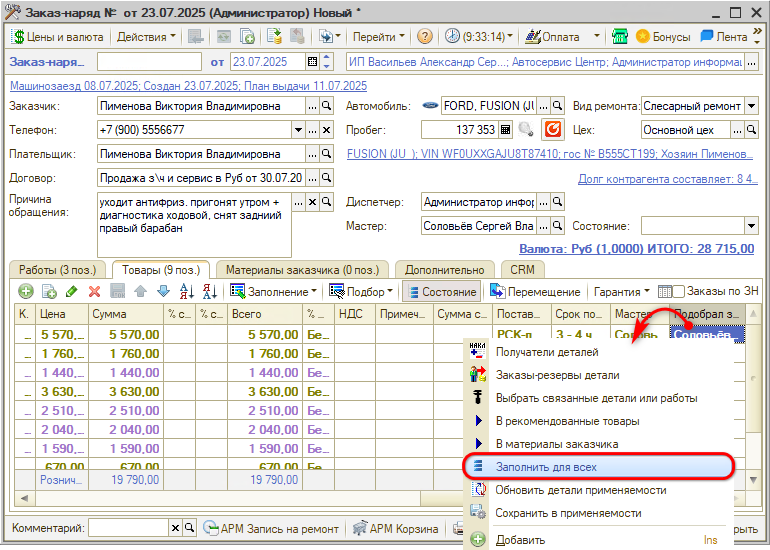Expand the Действия menu
The height and width of the screenshot is (550, 770).
146,37
